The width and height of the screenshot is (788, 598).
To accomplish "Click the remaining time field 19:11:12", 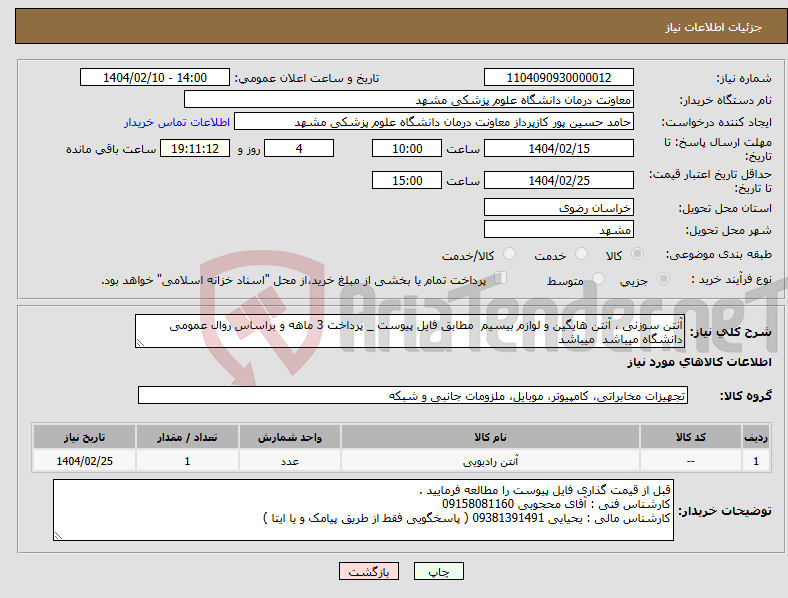I will coord(194,148).
